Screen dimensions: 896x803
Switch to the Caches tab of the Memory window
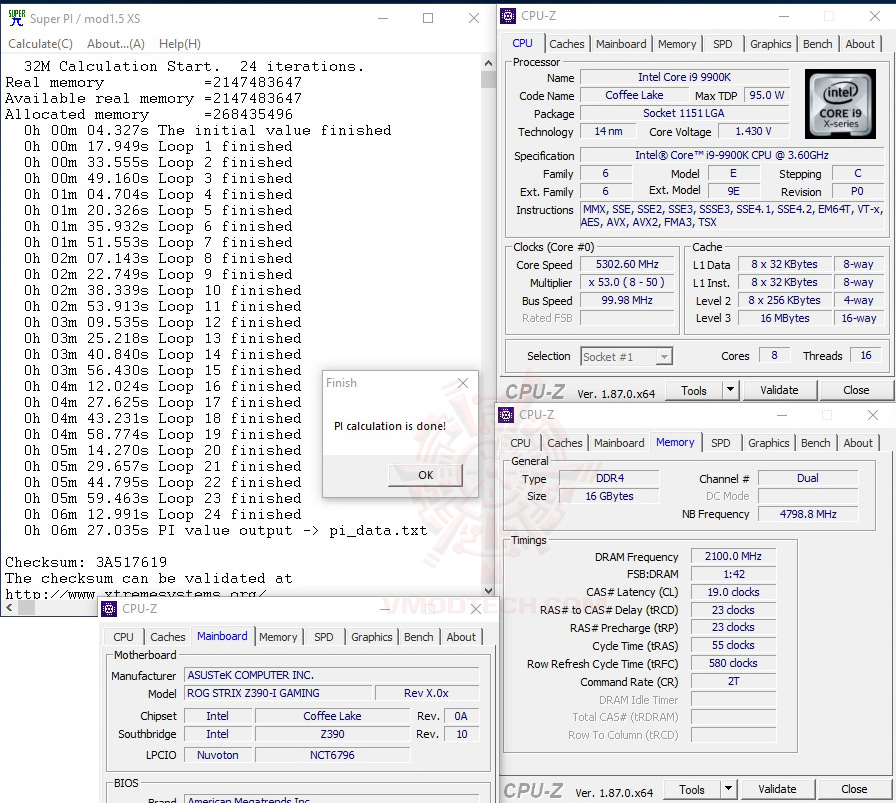tap(565, 443)
